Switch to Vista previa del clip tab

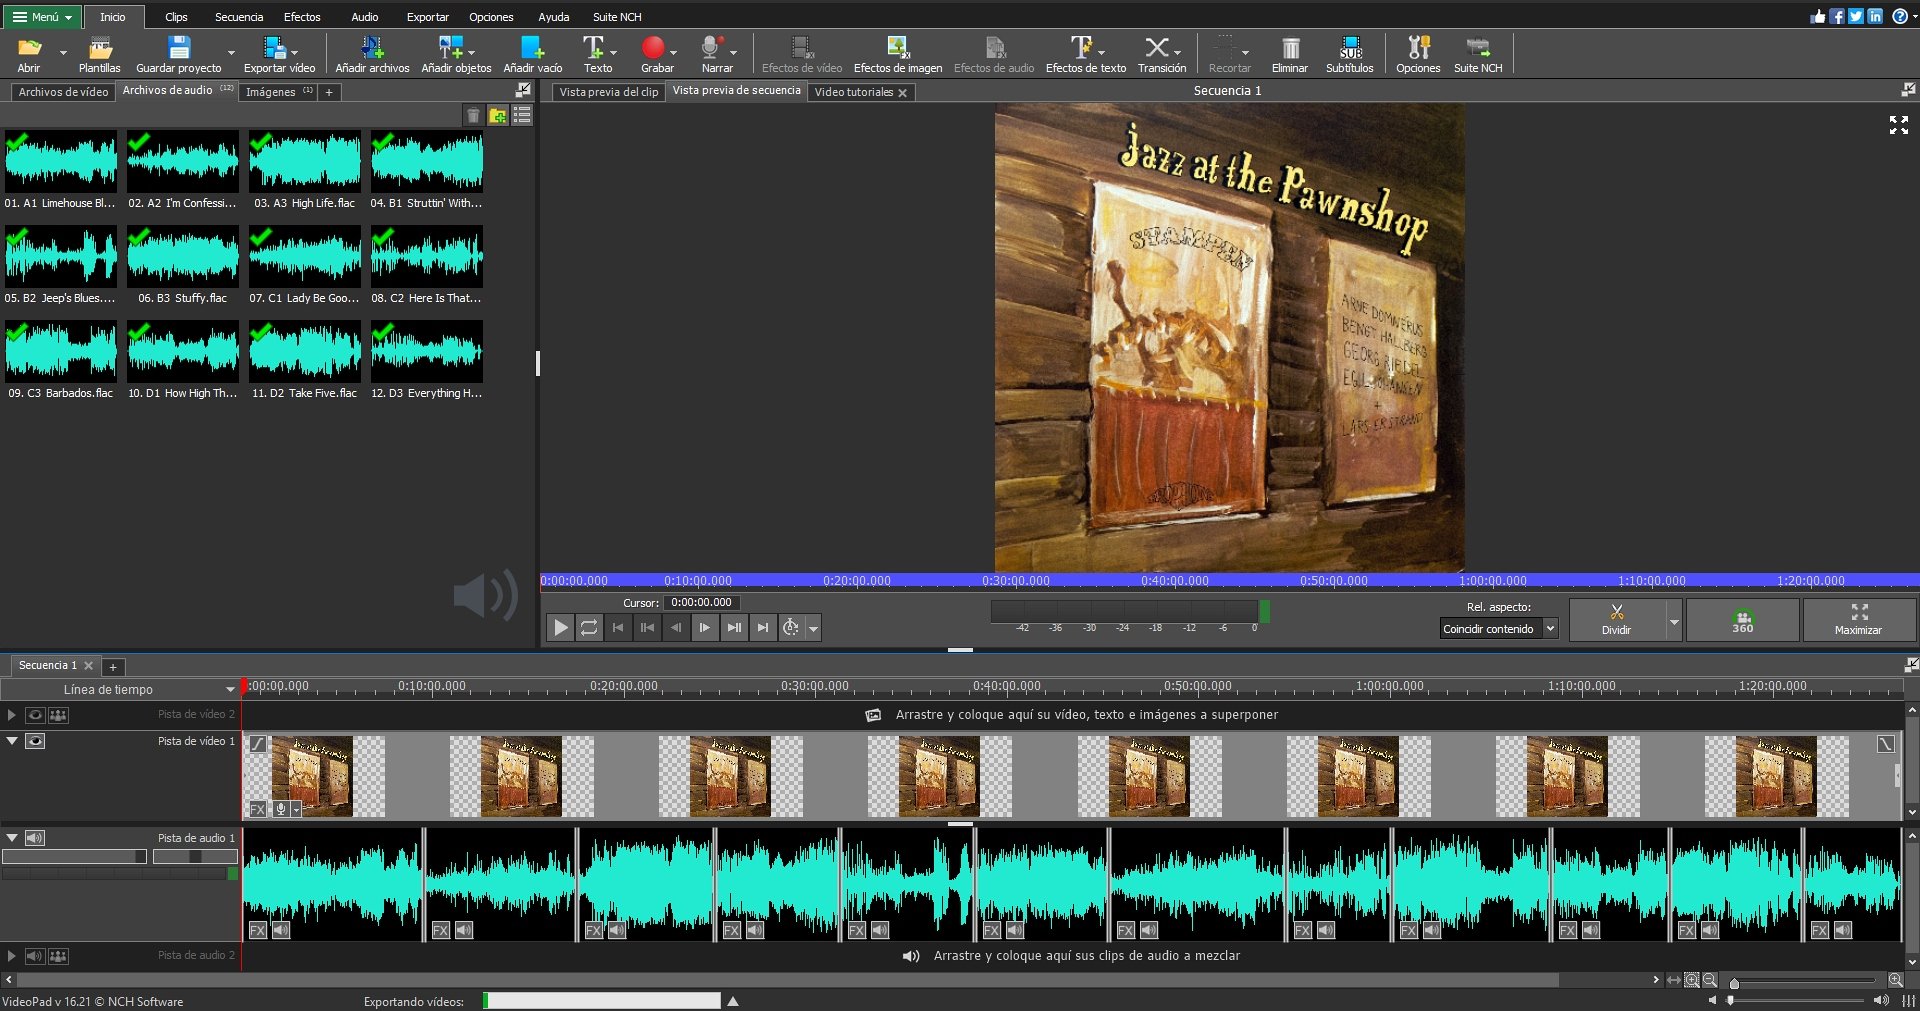609,92
